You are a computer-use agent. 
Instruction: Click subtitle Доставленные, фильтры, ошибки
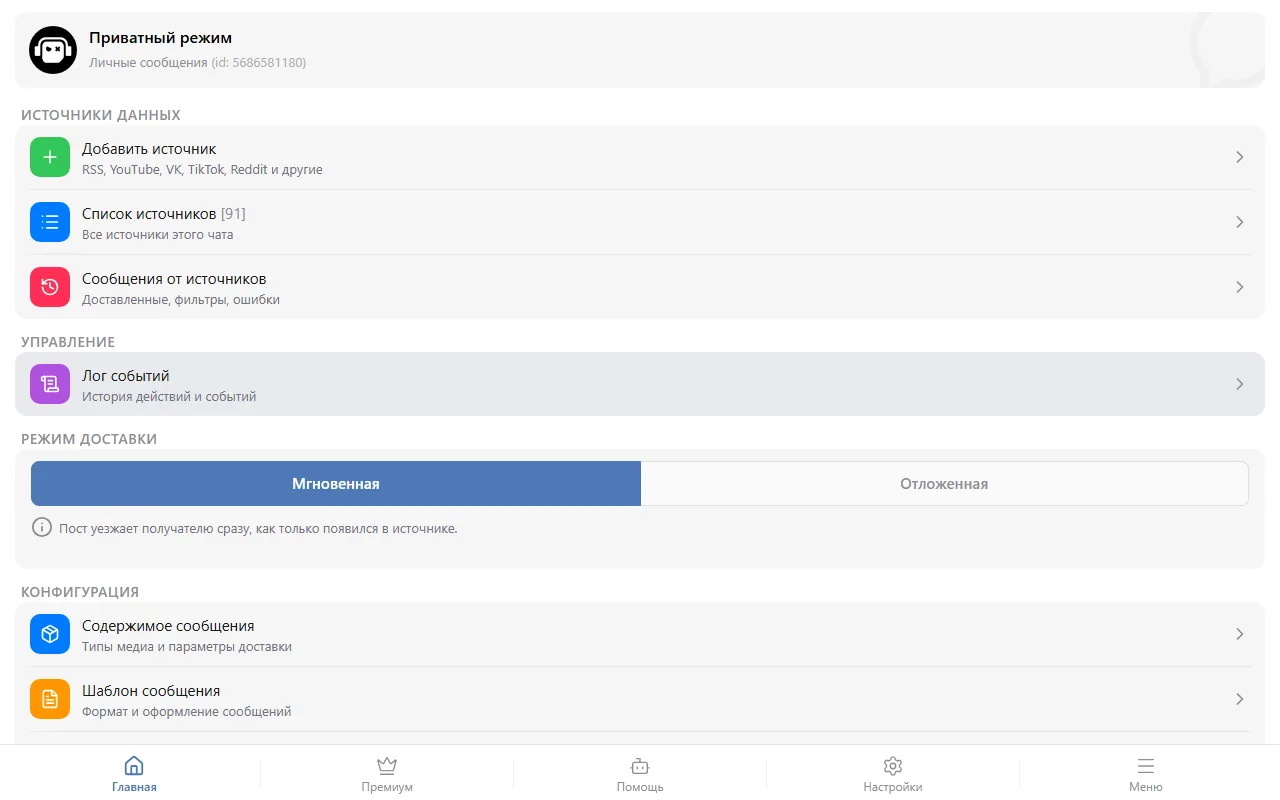click(x=181, y=300)
